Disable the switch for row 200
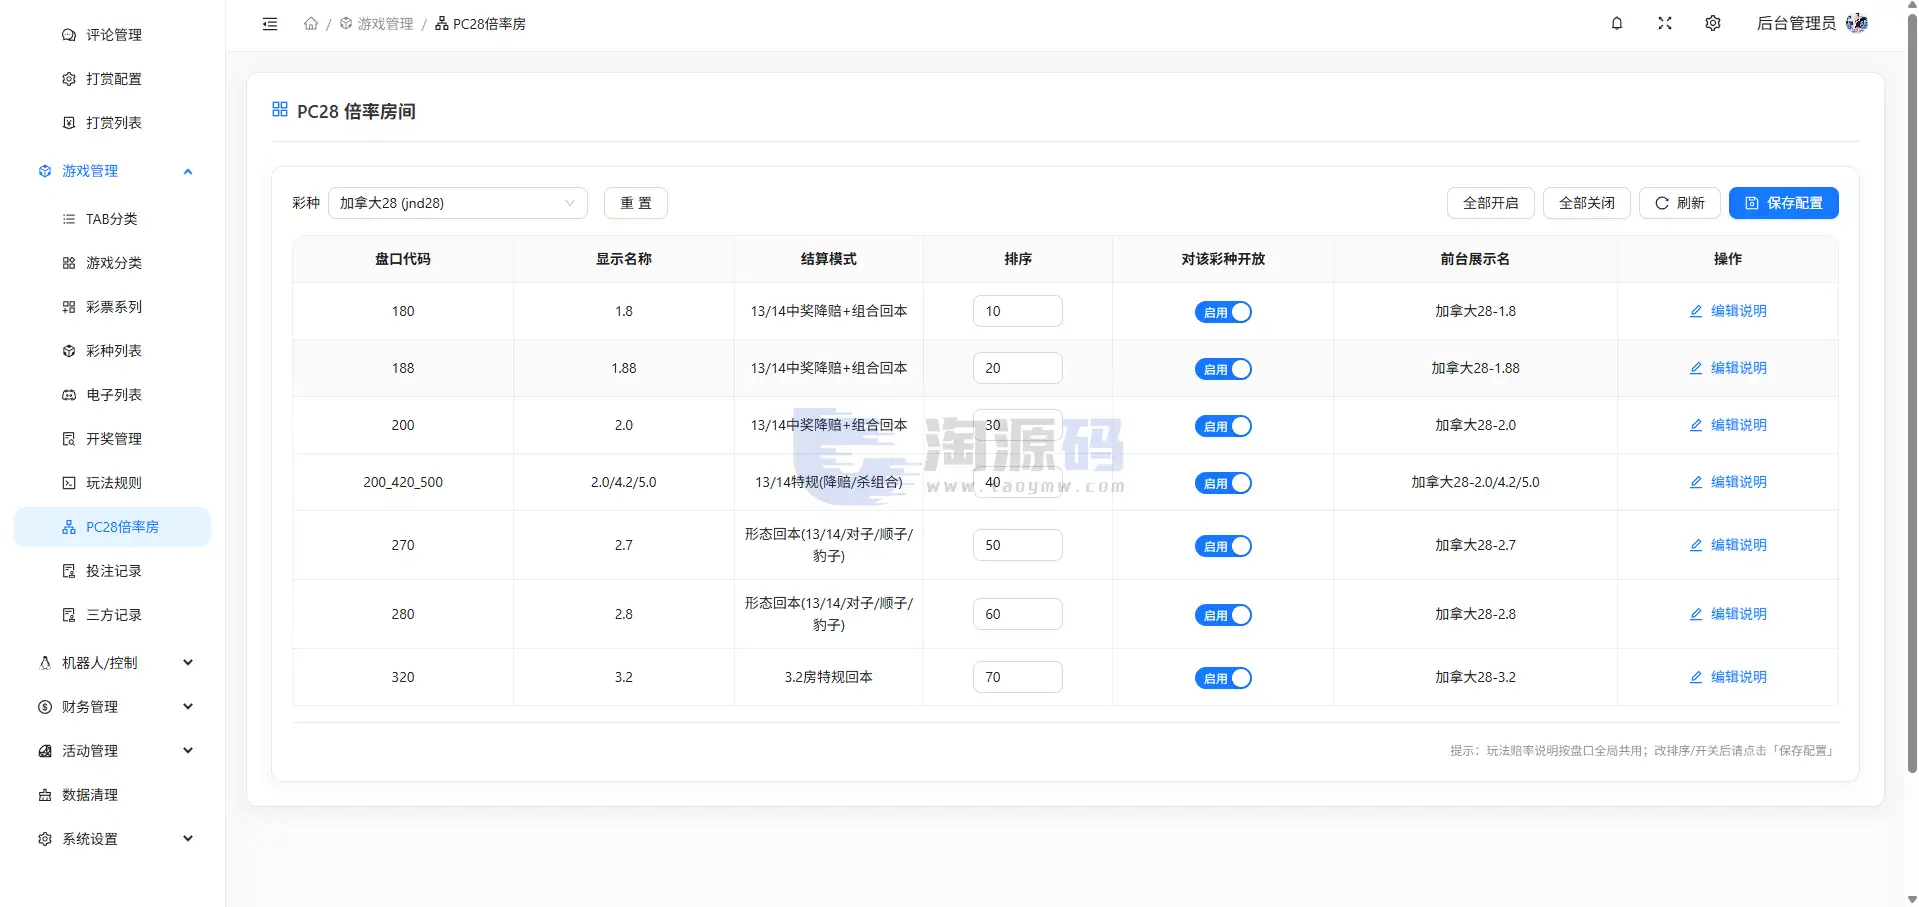This screenshot has width=1919, height=907. [x=1223, y=426]
